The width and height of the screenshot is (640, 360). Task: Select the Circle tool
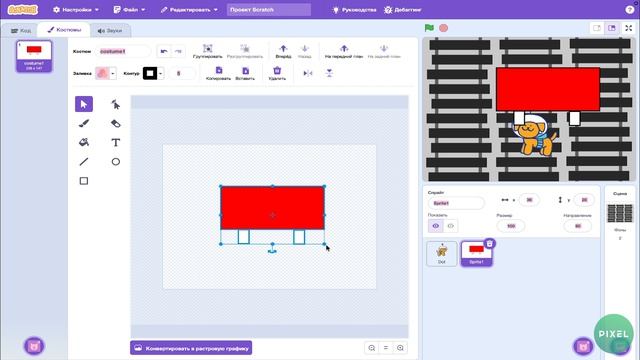point(116,162)
